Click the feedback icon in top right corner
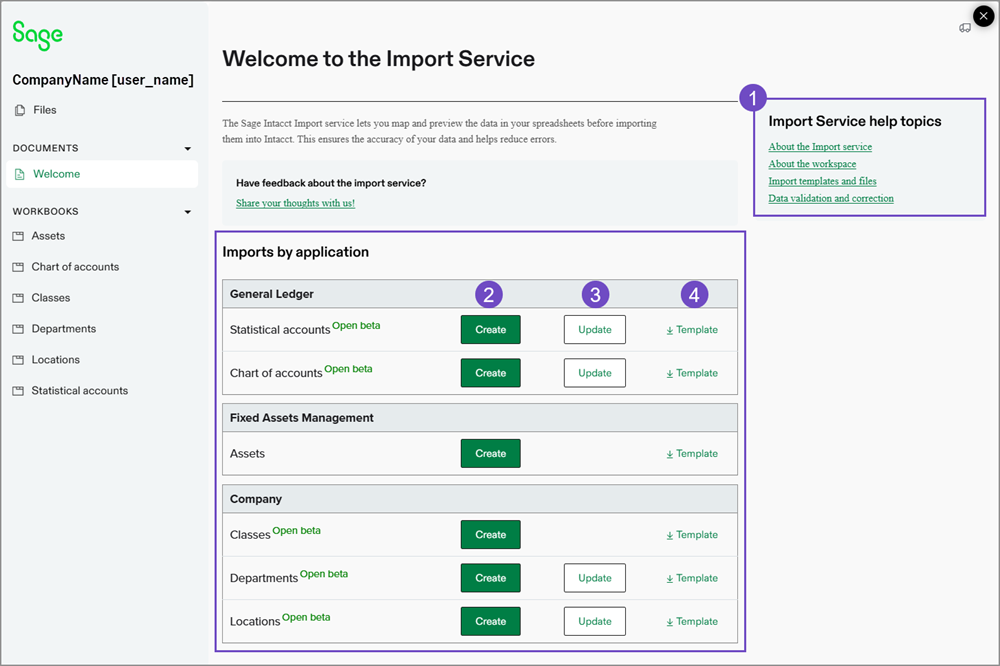The image size is (1000, 666). [x=964, y=28]
